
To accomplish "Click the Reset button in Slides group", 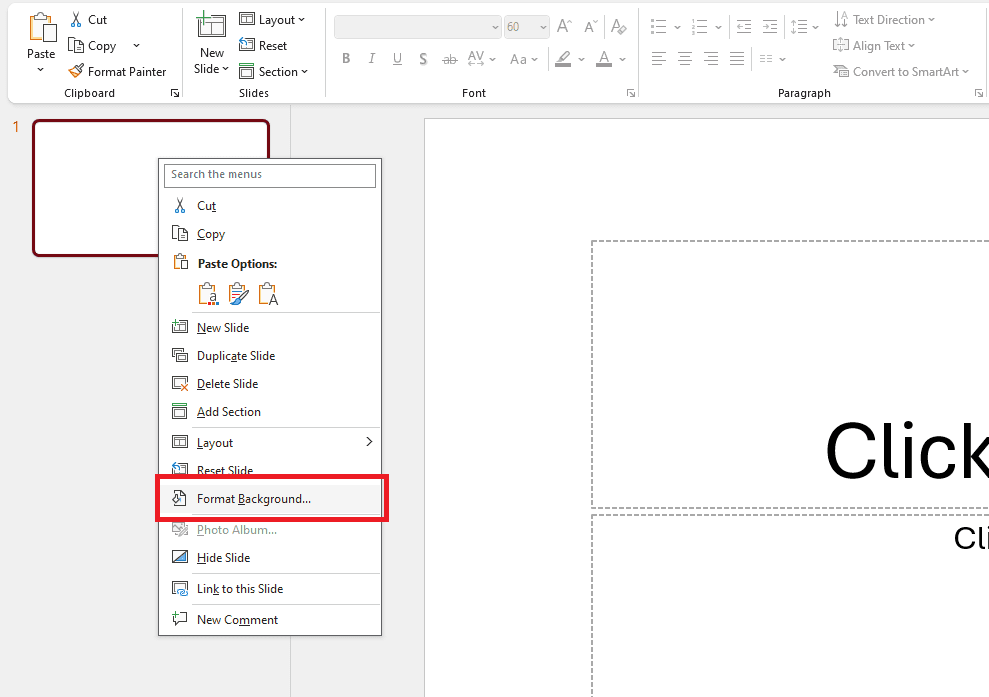I will (x=263, y=45).
